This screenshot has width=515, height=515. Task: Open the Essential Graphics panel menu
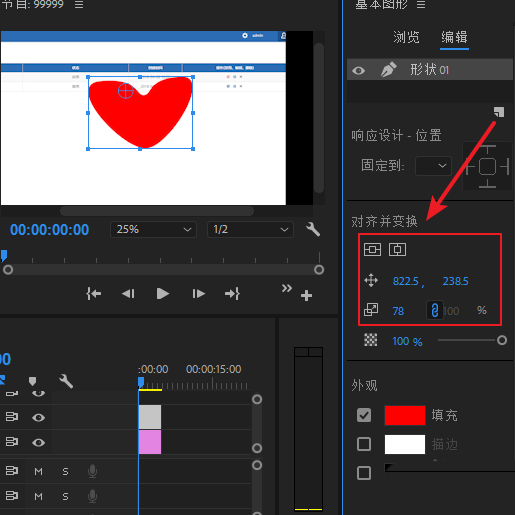pos(421,5)
